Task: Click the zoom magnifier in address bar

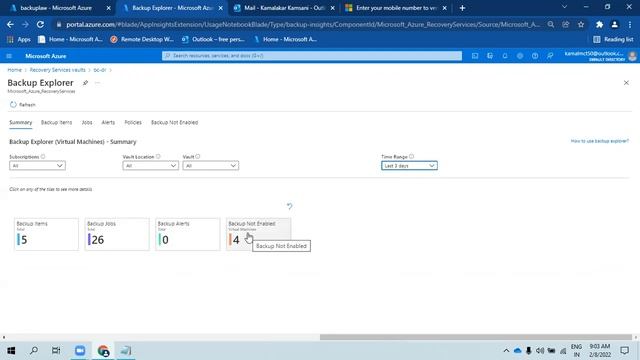Action: pos(551,24)
